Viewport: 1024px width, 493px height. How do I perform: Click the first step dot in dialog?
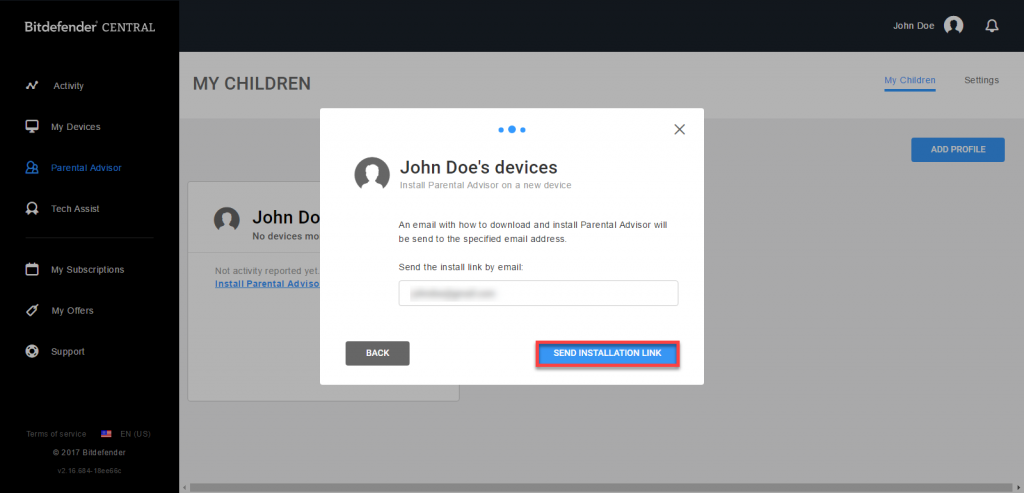coord(501,130)
